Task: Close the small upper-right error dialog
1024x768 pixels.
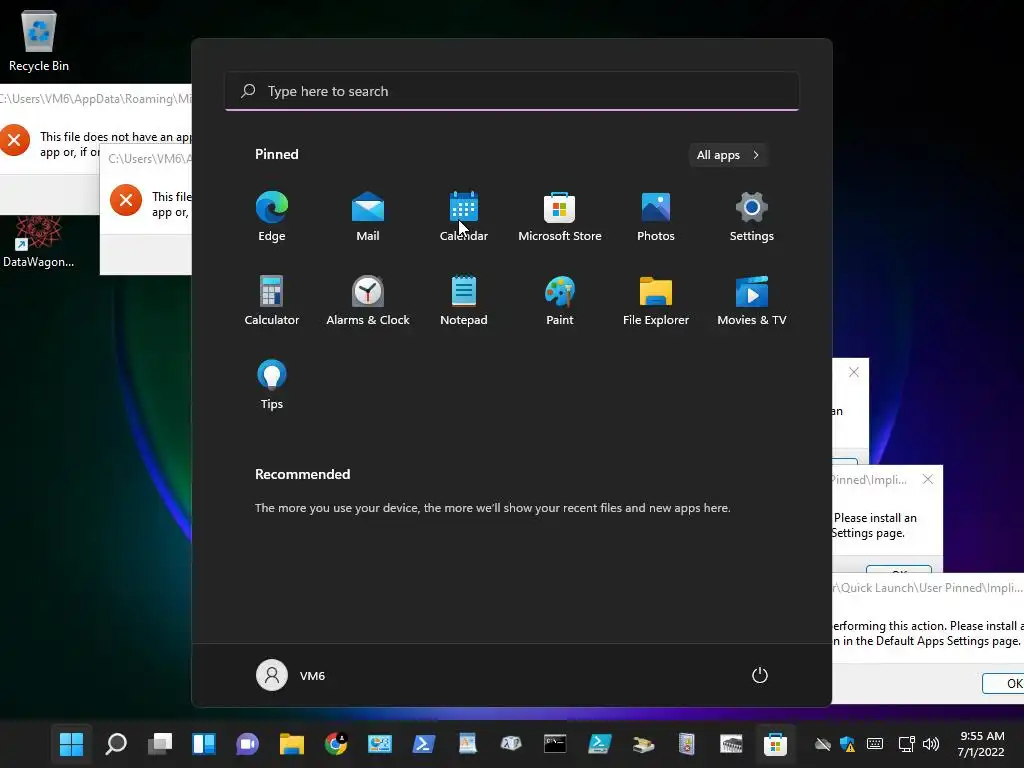Action: coord(854,372)
